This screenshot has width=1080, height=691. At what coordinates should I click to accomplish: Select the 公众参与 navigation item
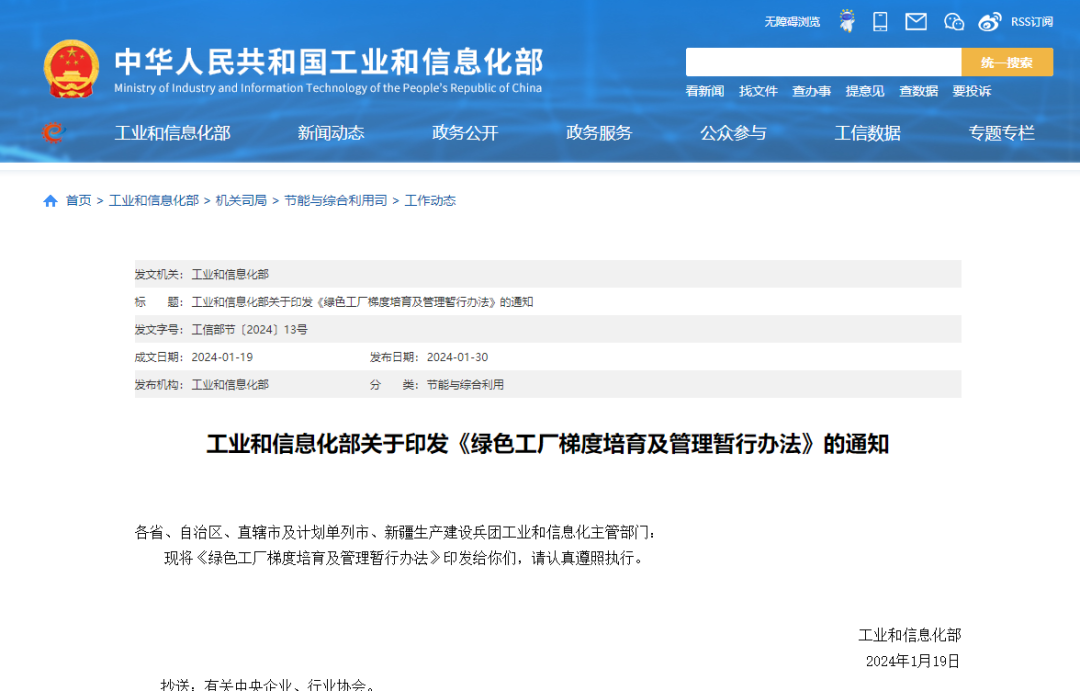click(736, 133)
